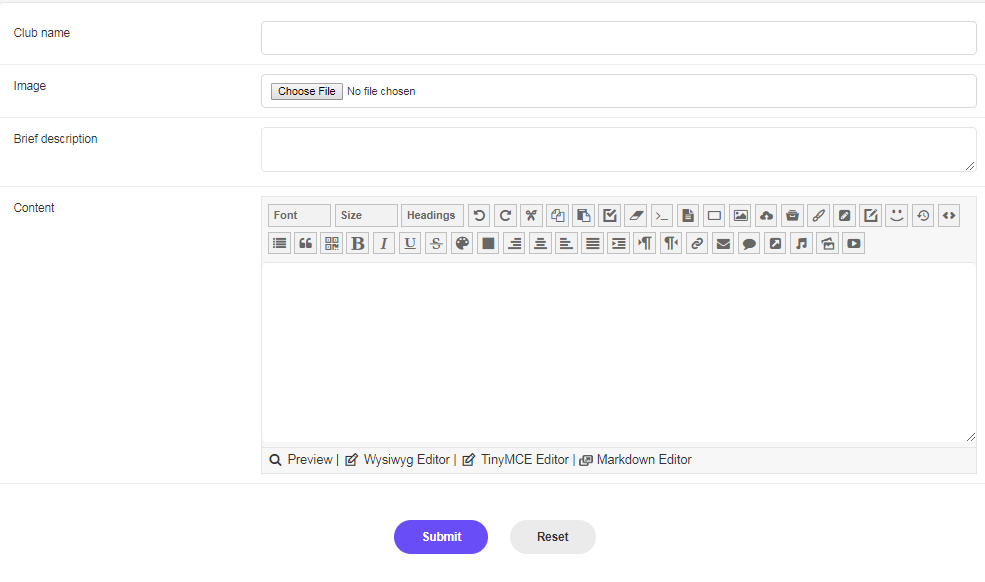Click the email envelope icon
Image resolution: width=985 pixels, height=582 pixels.
[722, 243]
